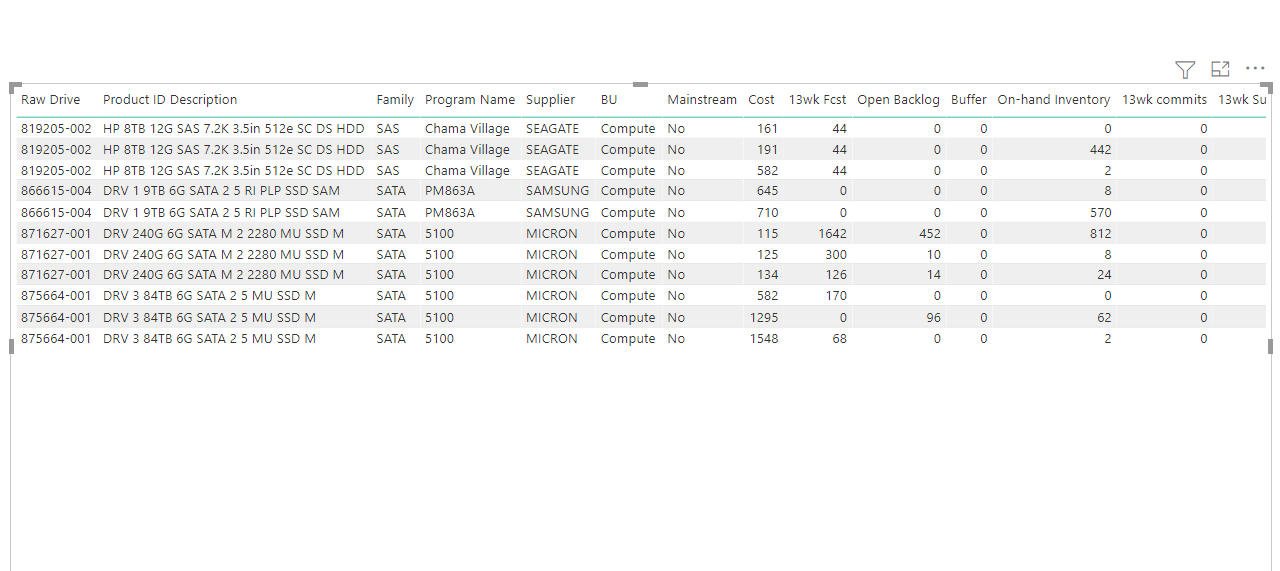Select the 1642 forecast value

coord(832,234)
